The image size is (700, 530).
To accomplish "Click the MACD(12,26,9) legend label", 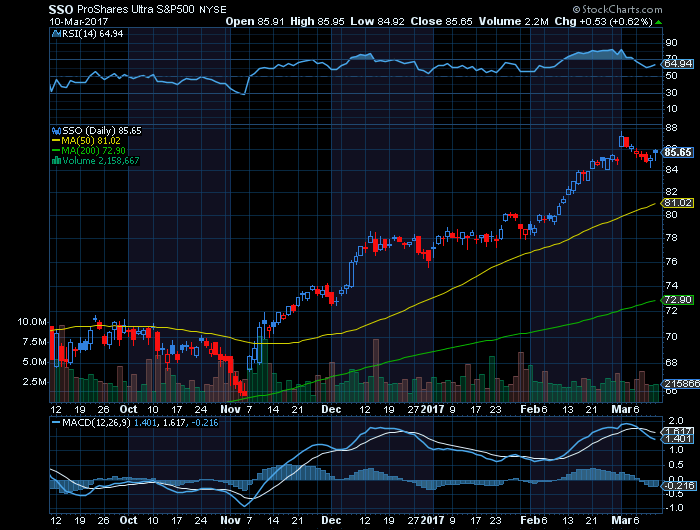I will (x=96, y=423).
